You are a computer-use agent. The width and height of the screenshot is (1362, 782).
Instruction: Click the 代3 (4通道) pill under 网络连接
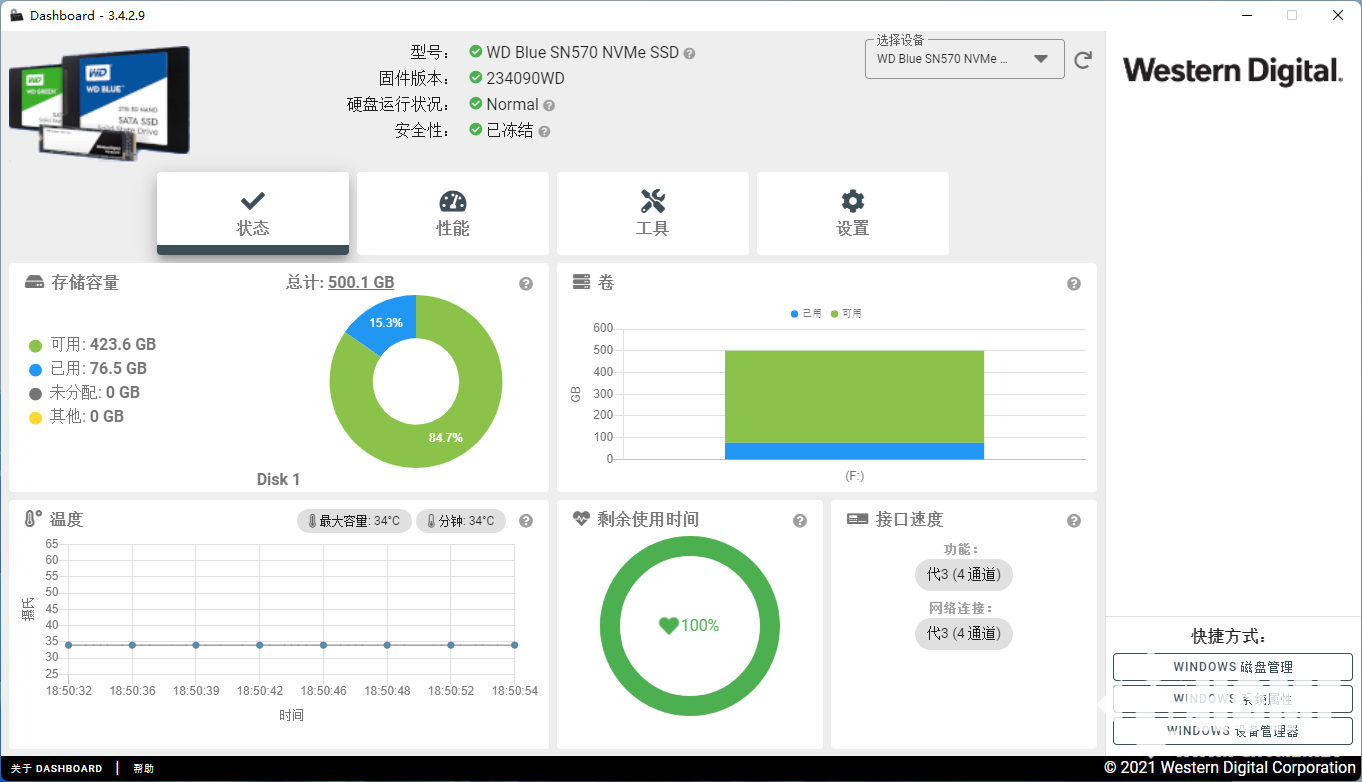pos(964,633)
